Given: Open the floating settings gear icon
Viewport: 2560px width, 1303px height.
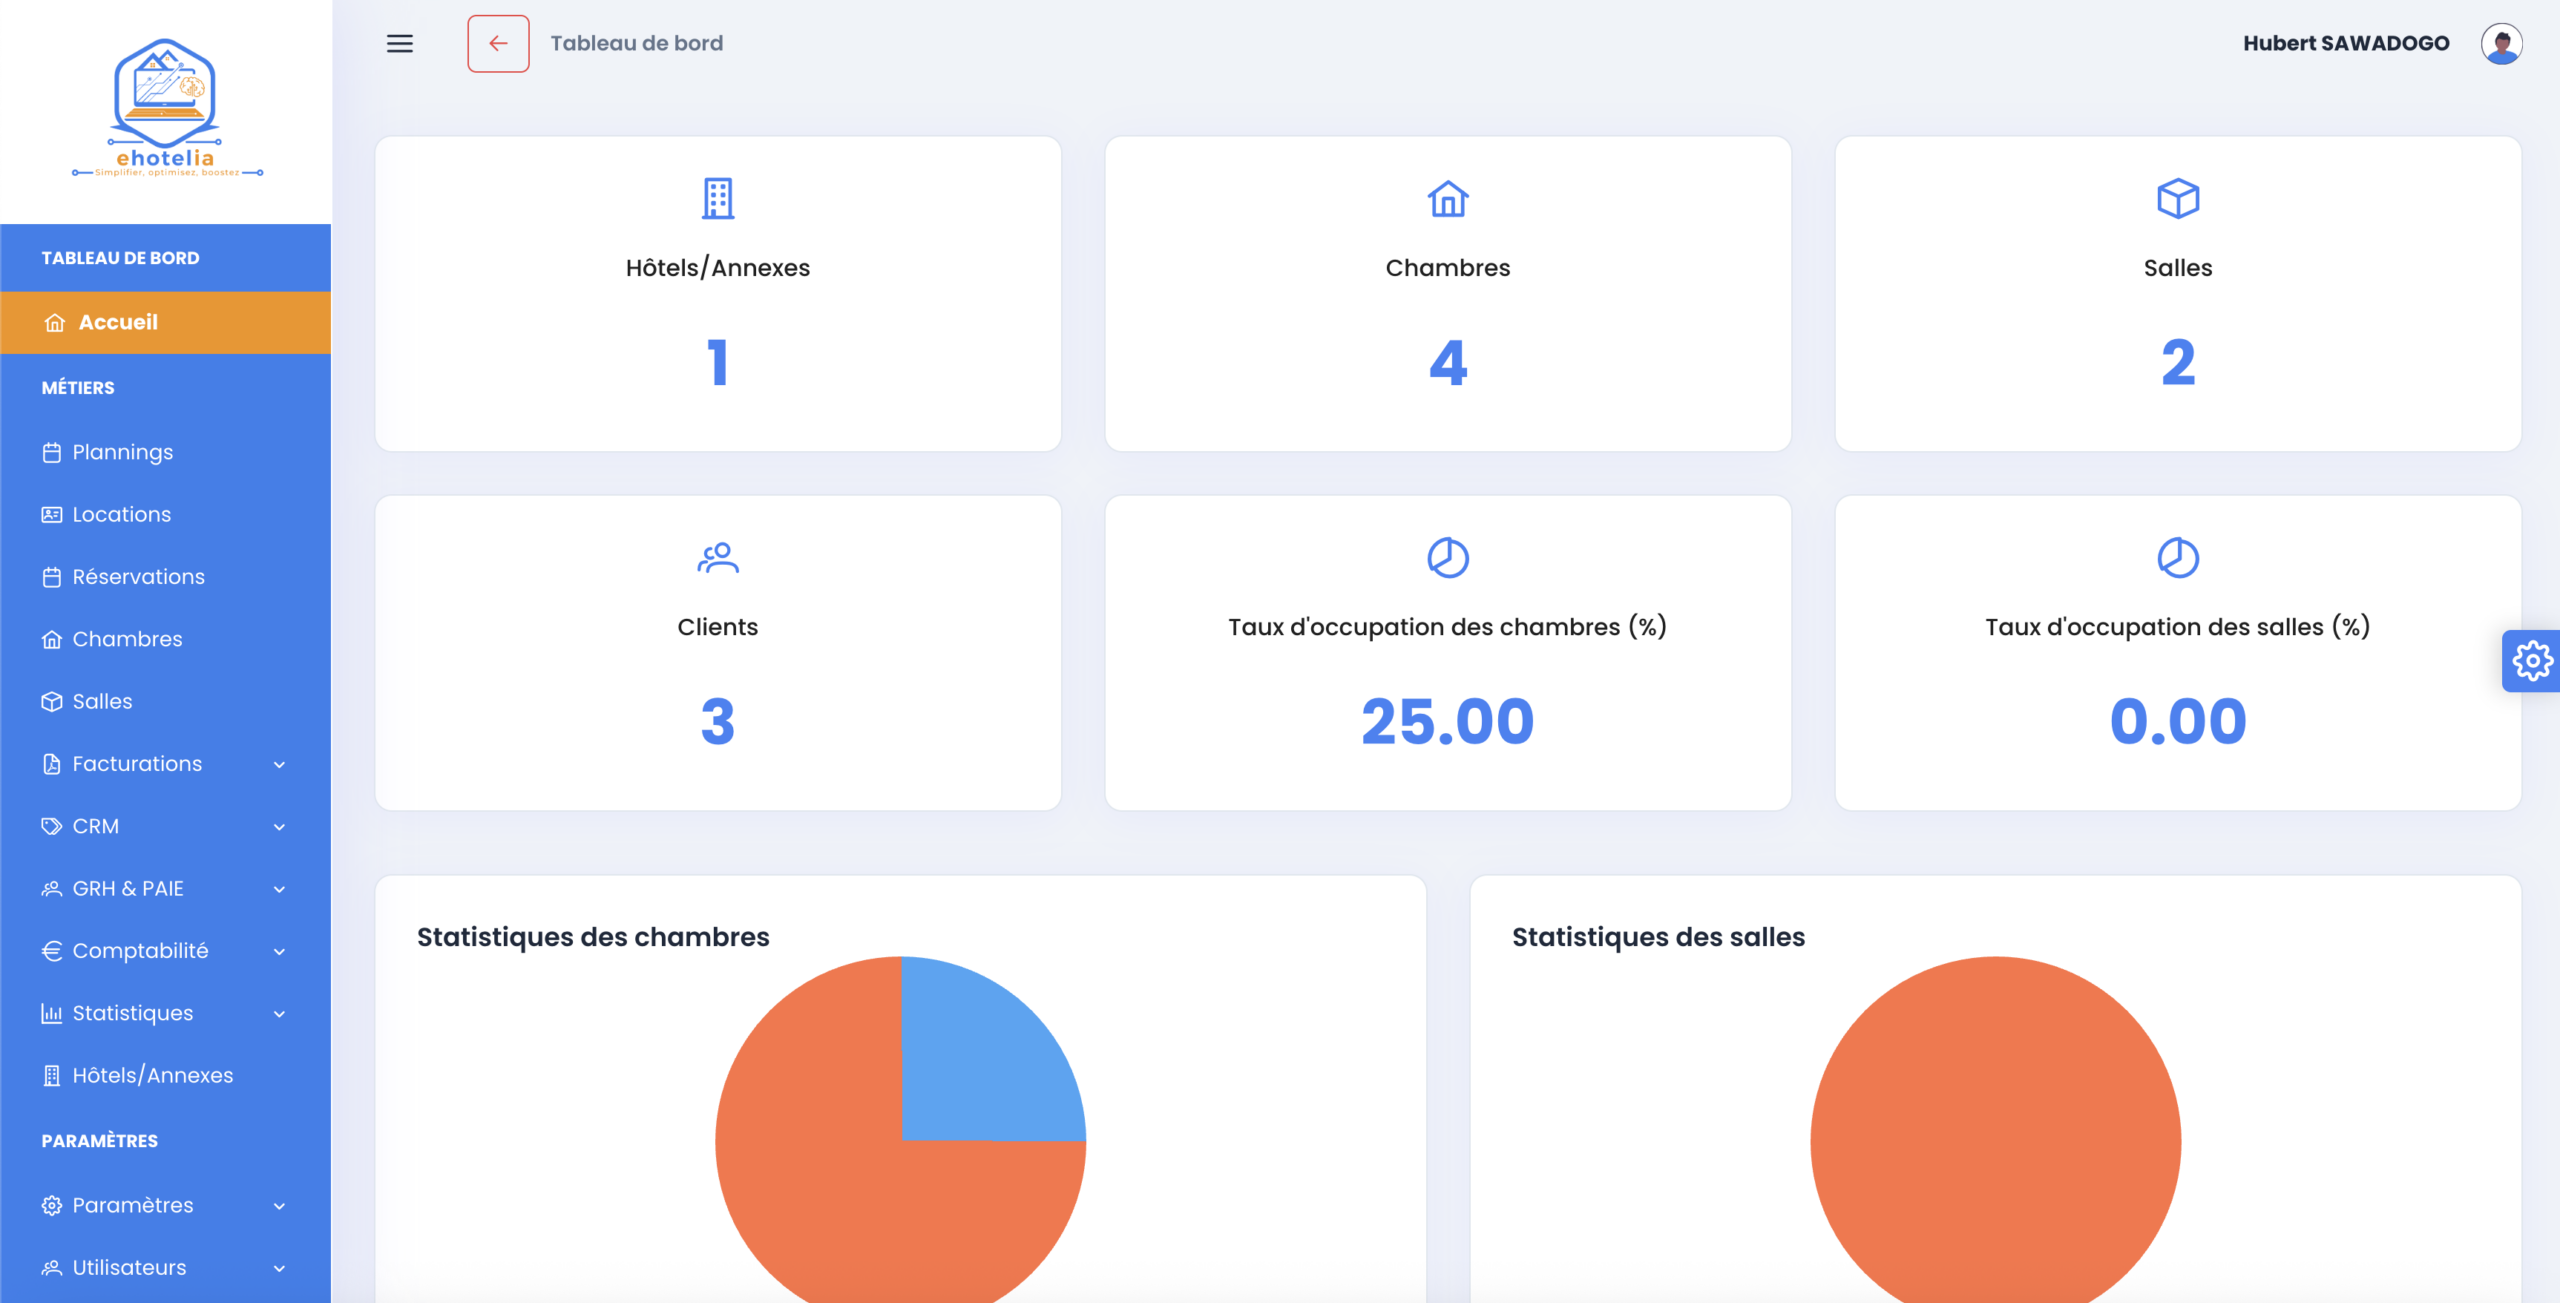Looking at the screenshot, I should coord(2531,661).
